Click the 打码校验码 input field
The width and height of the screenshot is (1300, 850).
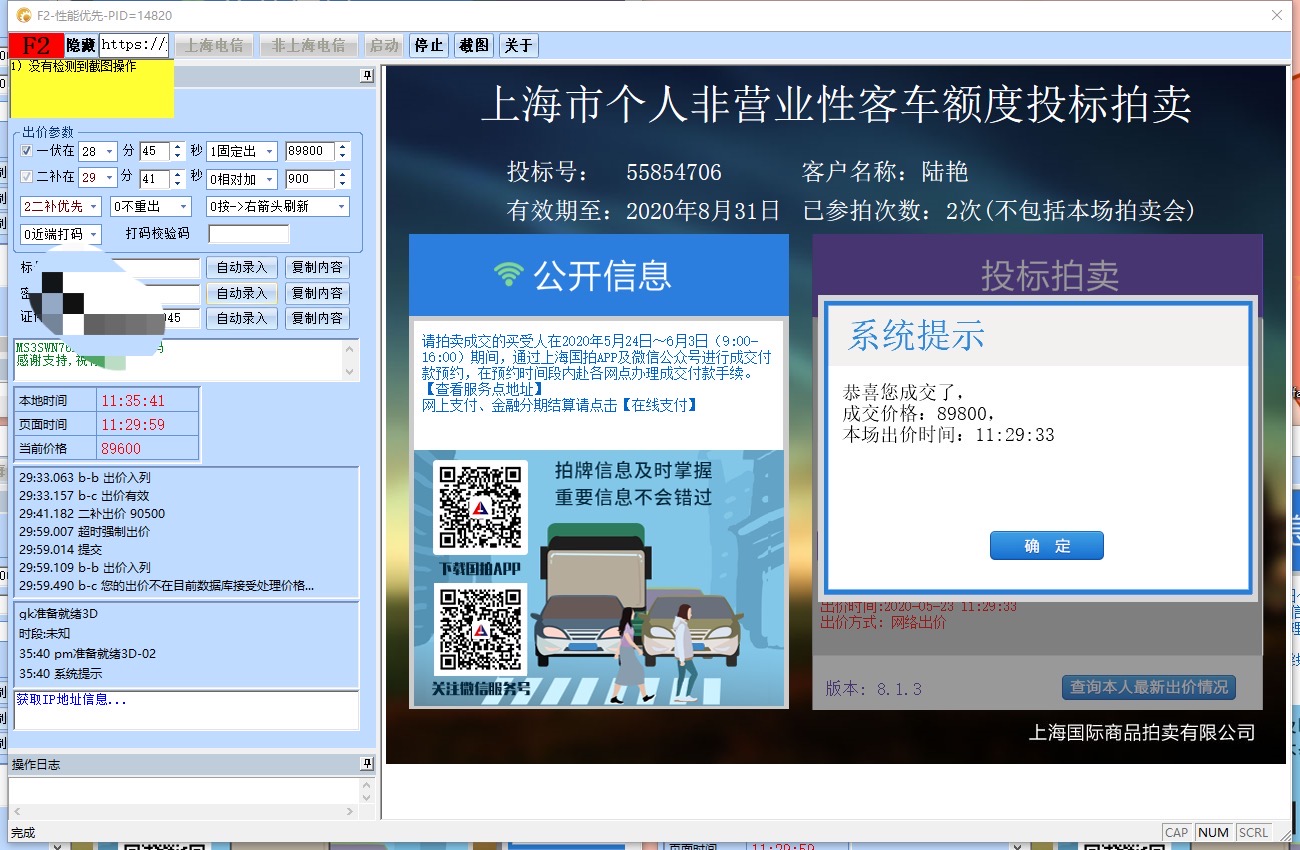[249, 234]
